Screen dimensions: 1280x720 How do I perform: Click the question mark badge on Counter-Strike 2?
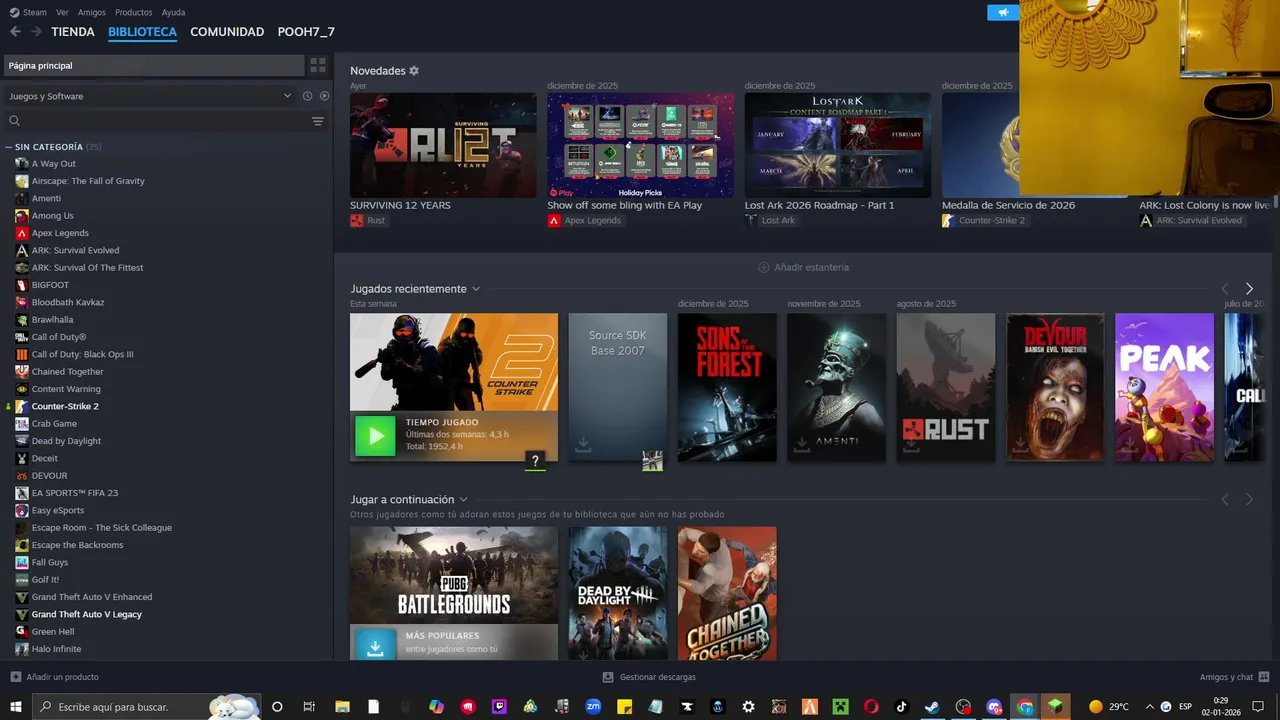point(536,461)
